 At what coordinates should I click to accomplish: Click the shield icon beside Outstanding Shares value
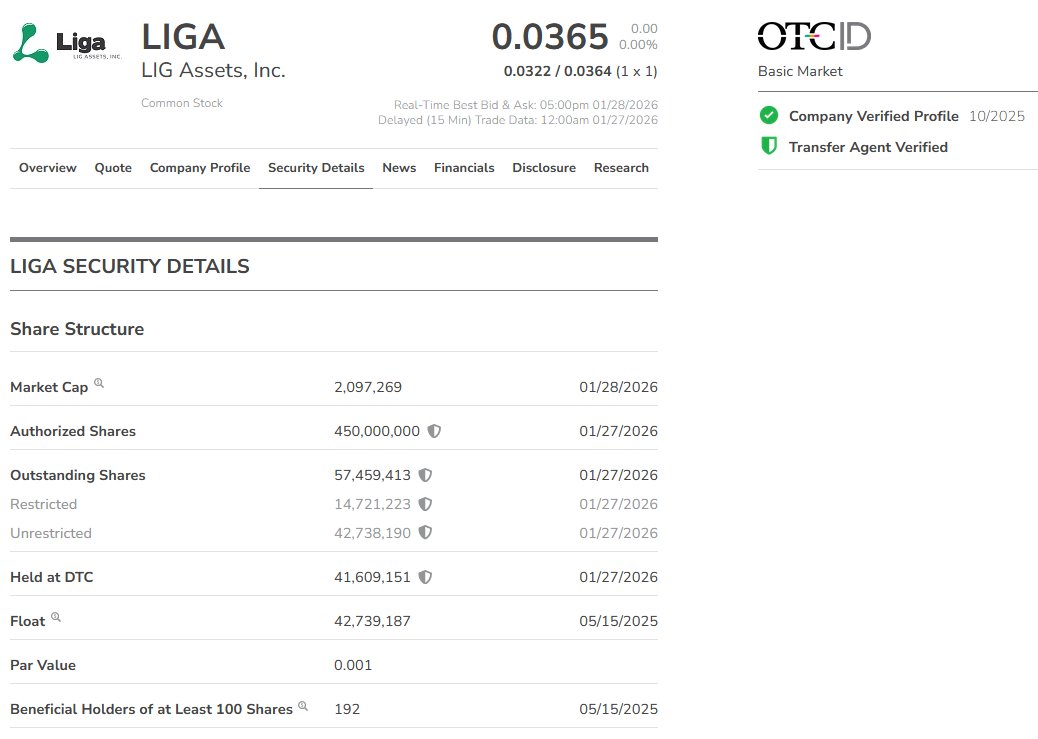pos(426,475)
